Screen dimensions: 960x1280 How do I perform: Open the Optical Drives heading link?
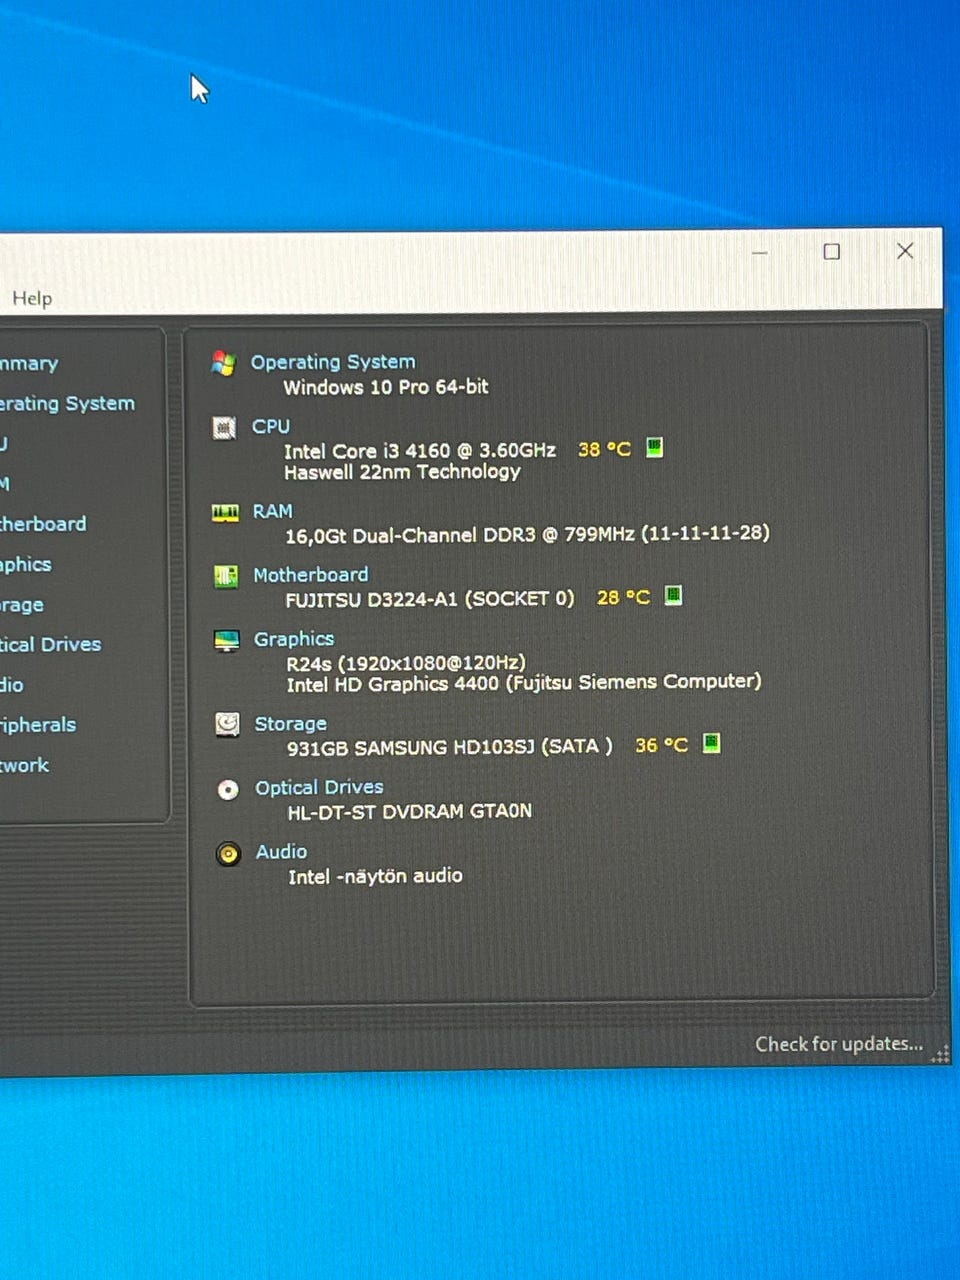pos(319,788)
